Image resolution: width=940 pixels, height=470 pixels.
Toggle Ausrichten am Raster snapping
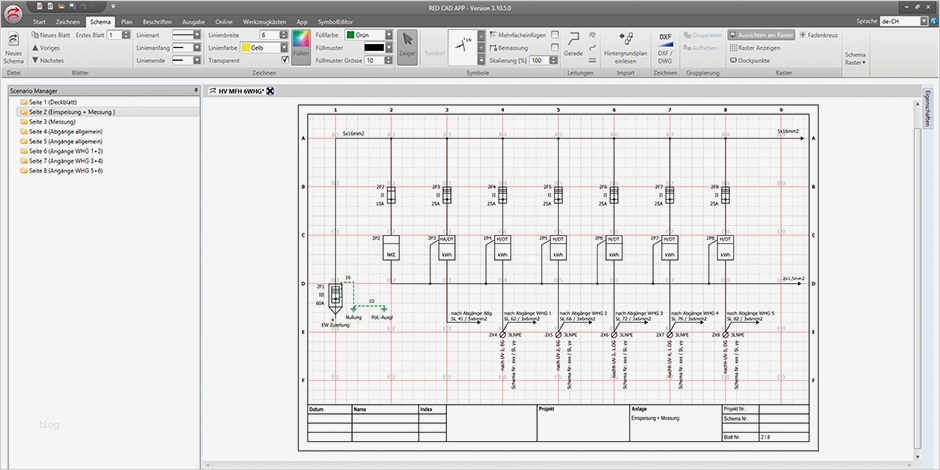click(x=761, y=35)
